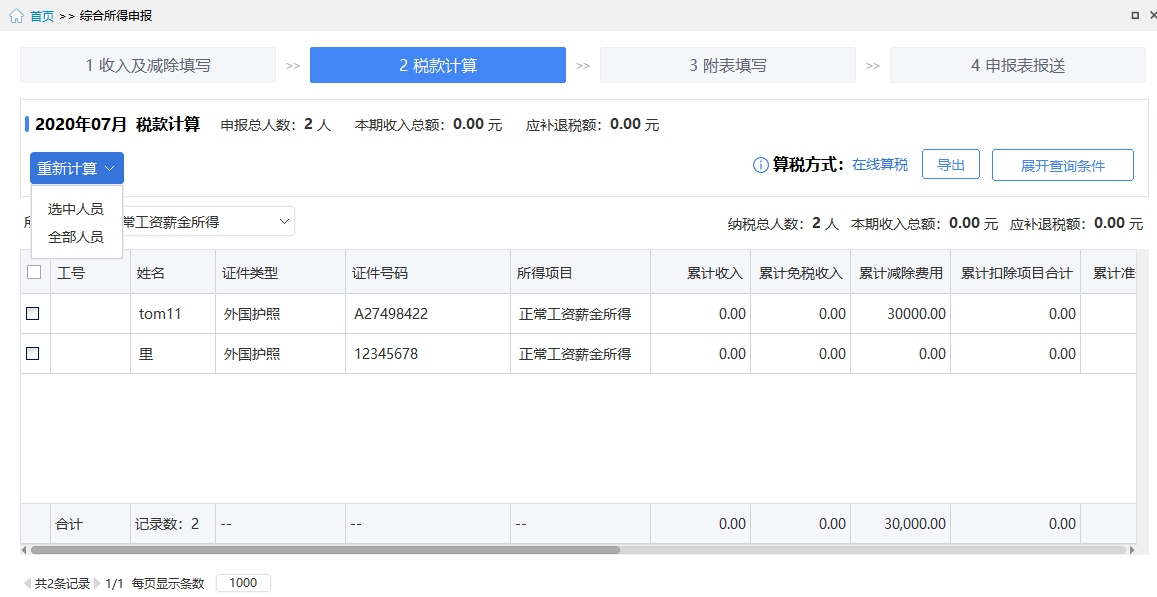This screenshot has height=597, width=1157.
Task: Click the 每页显示条数 input showing 1000
Action: (x=244, y=583)
